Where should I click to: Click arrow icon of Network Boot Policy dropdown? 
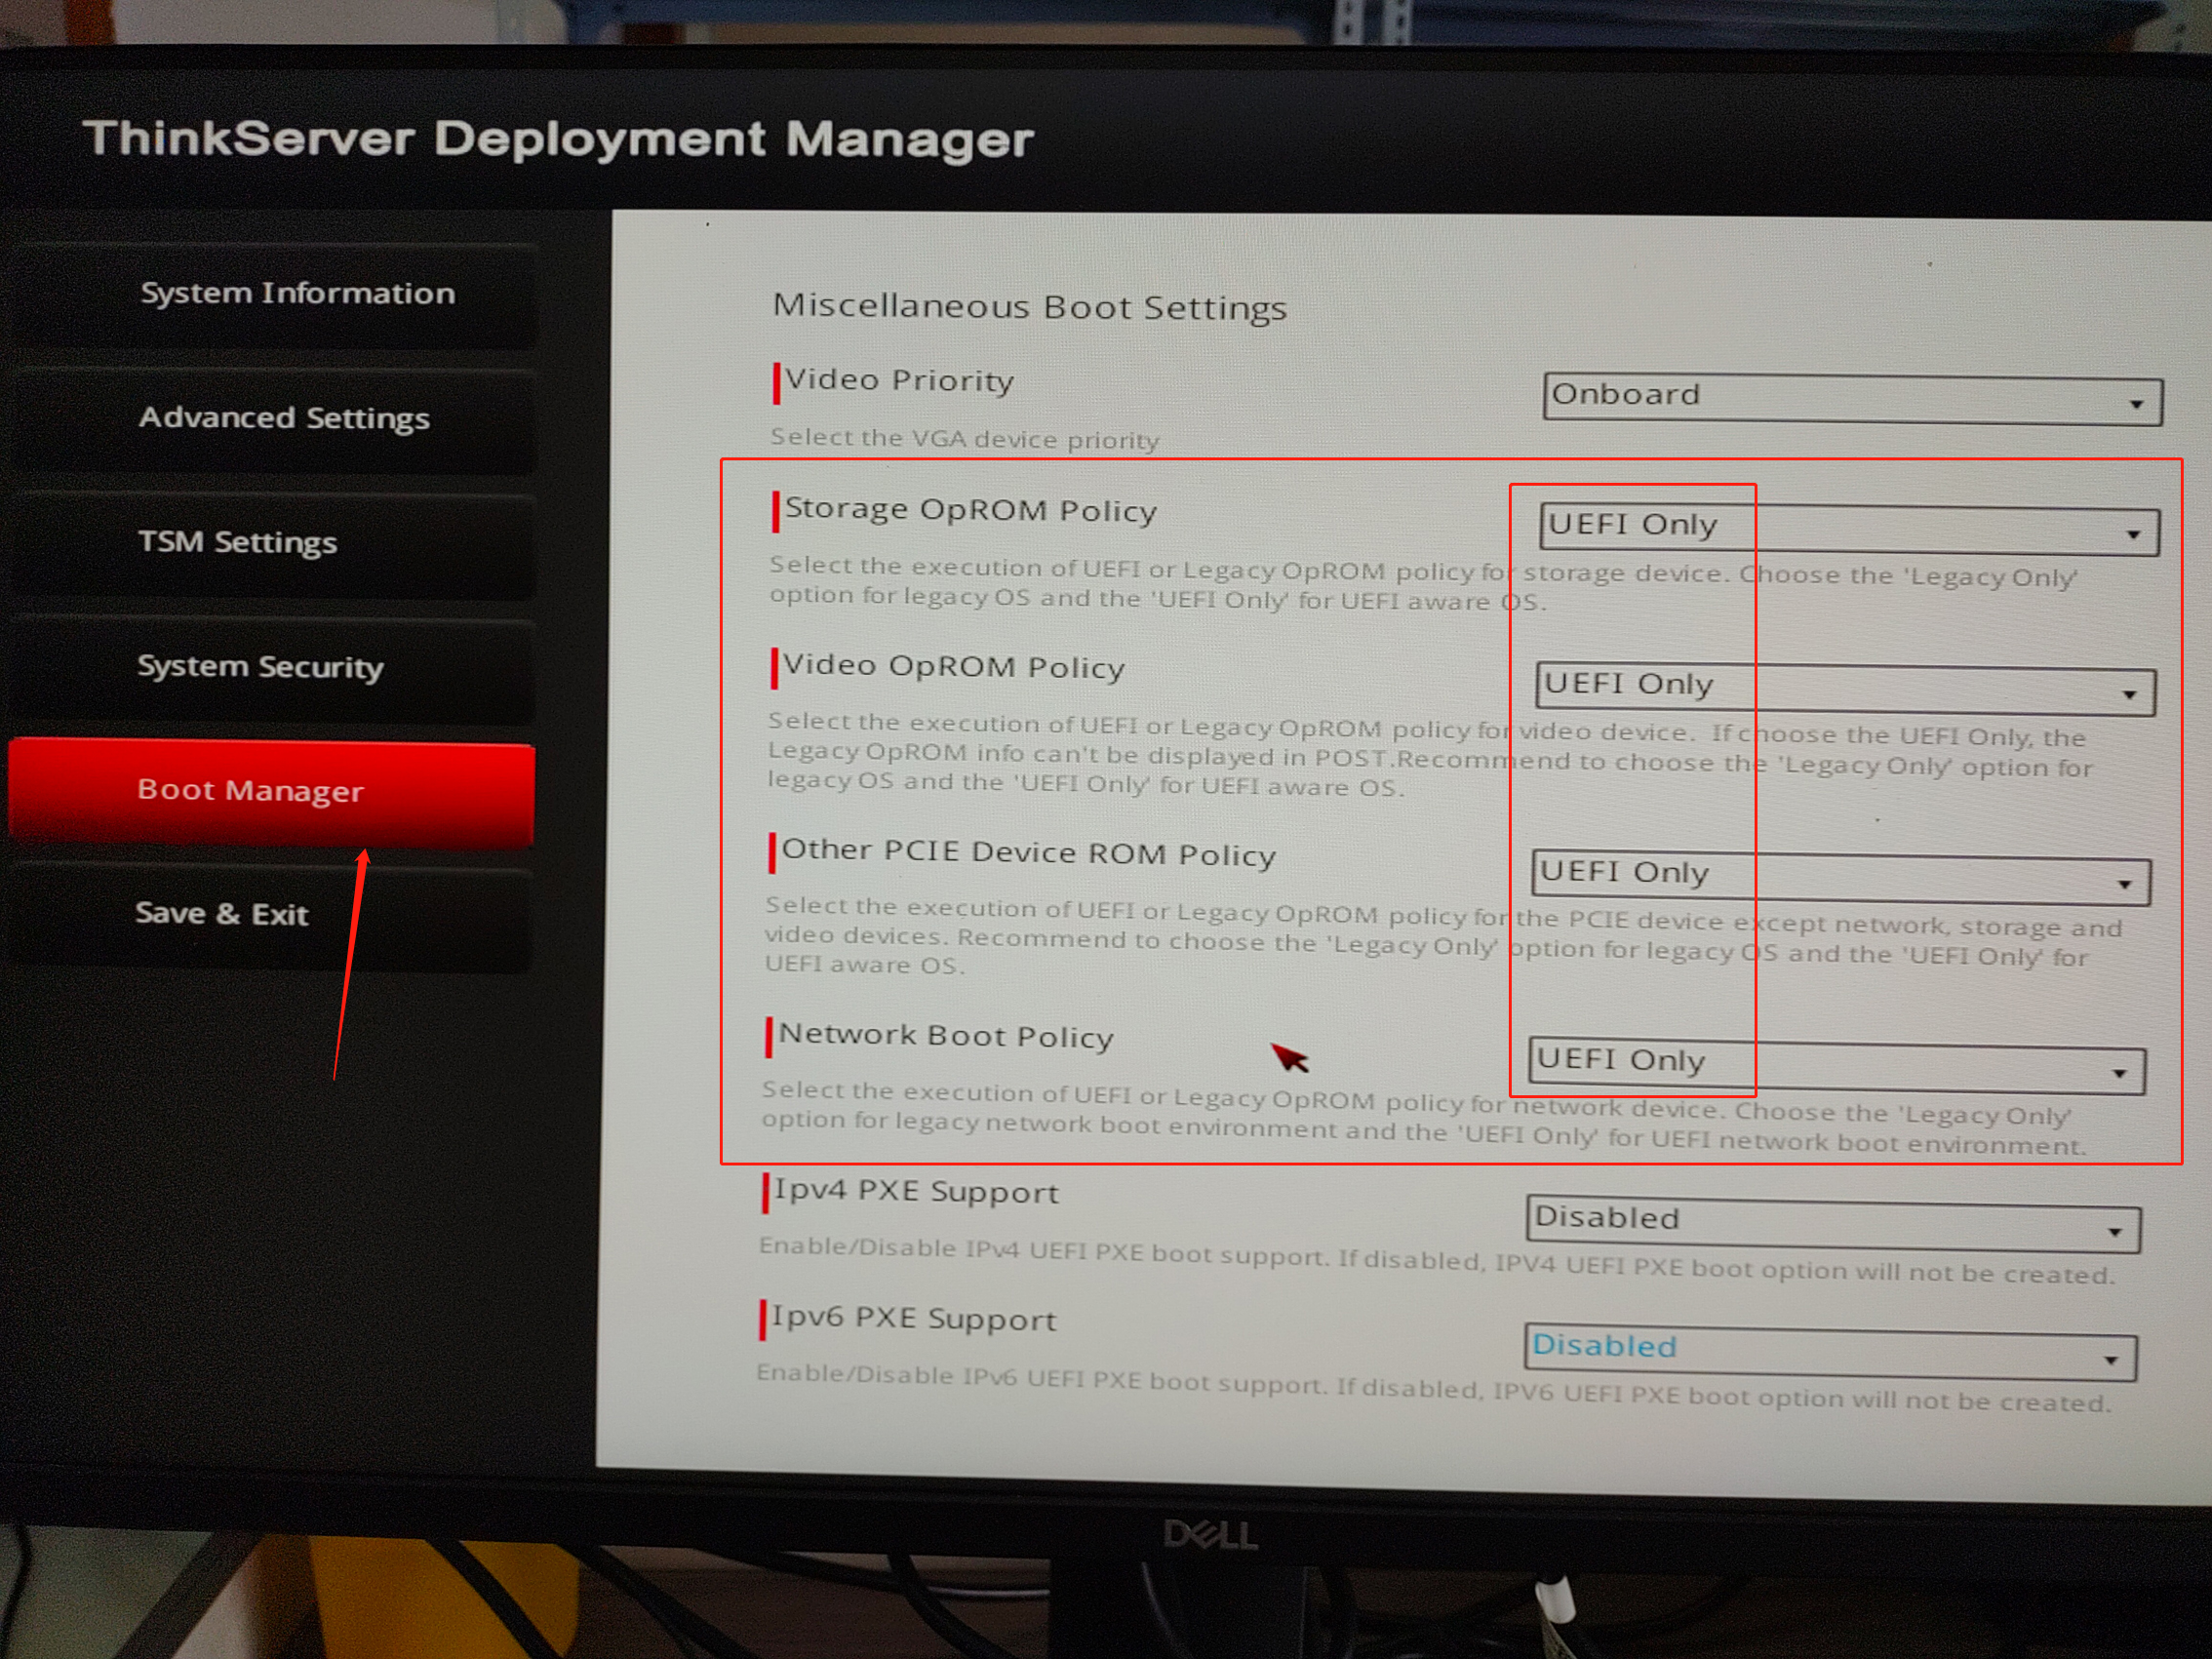point(2119,1073)
